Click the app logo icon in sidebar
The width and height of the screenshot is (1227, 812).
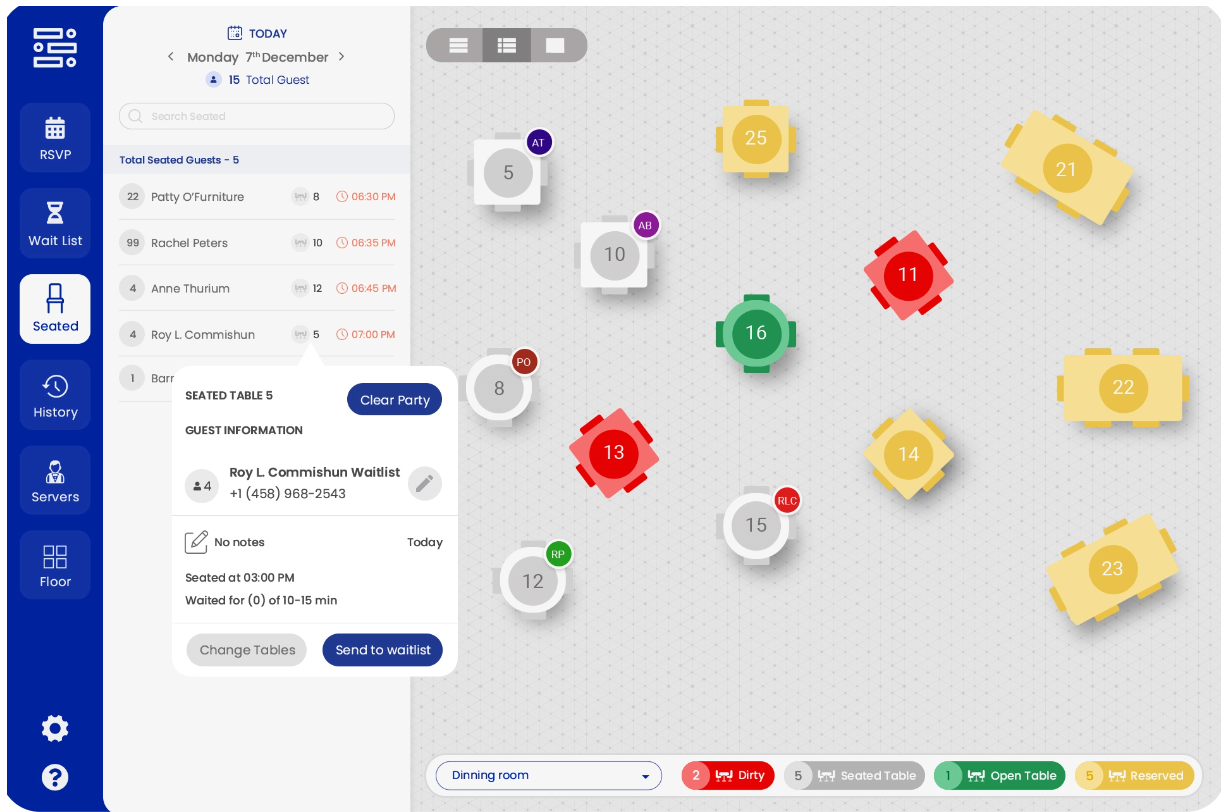click(x=55, y=48)
